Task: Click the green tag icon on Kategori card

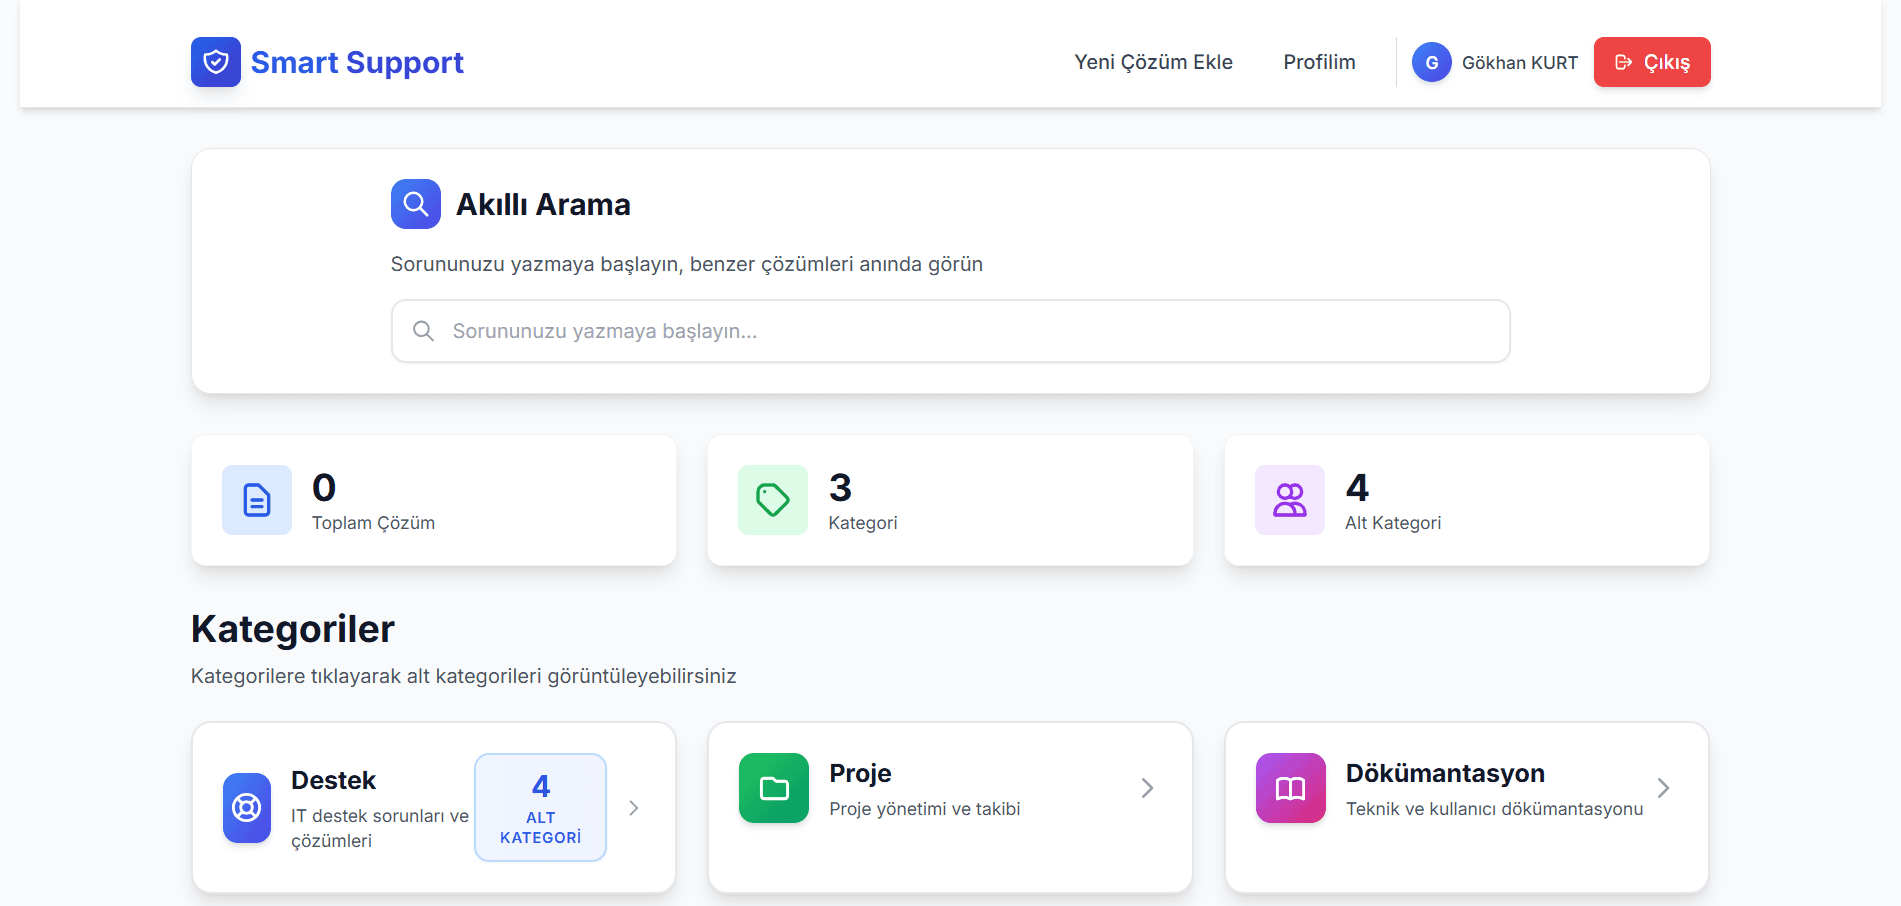Action: (x=772, y=499)
